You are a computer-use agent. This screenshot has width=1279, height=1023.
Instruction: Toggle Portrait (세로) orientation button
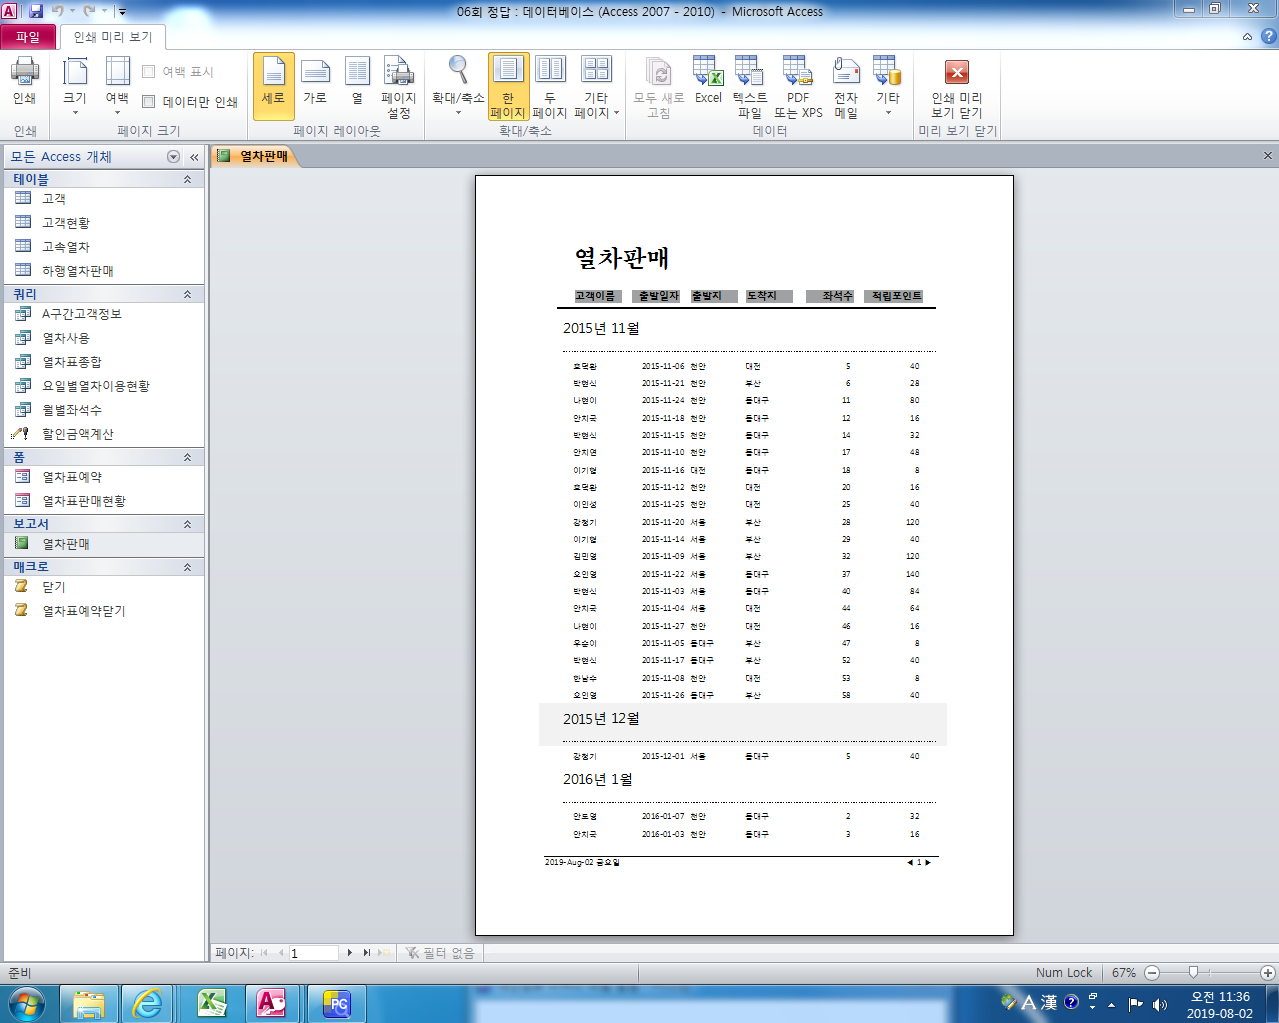tap(273, 85)
